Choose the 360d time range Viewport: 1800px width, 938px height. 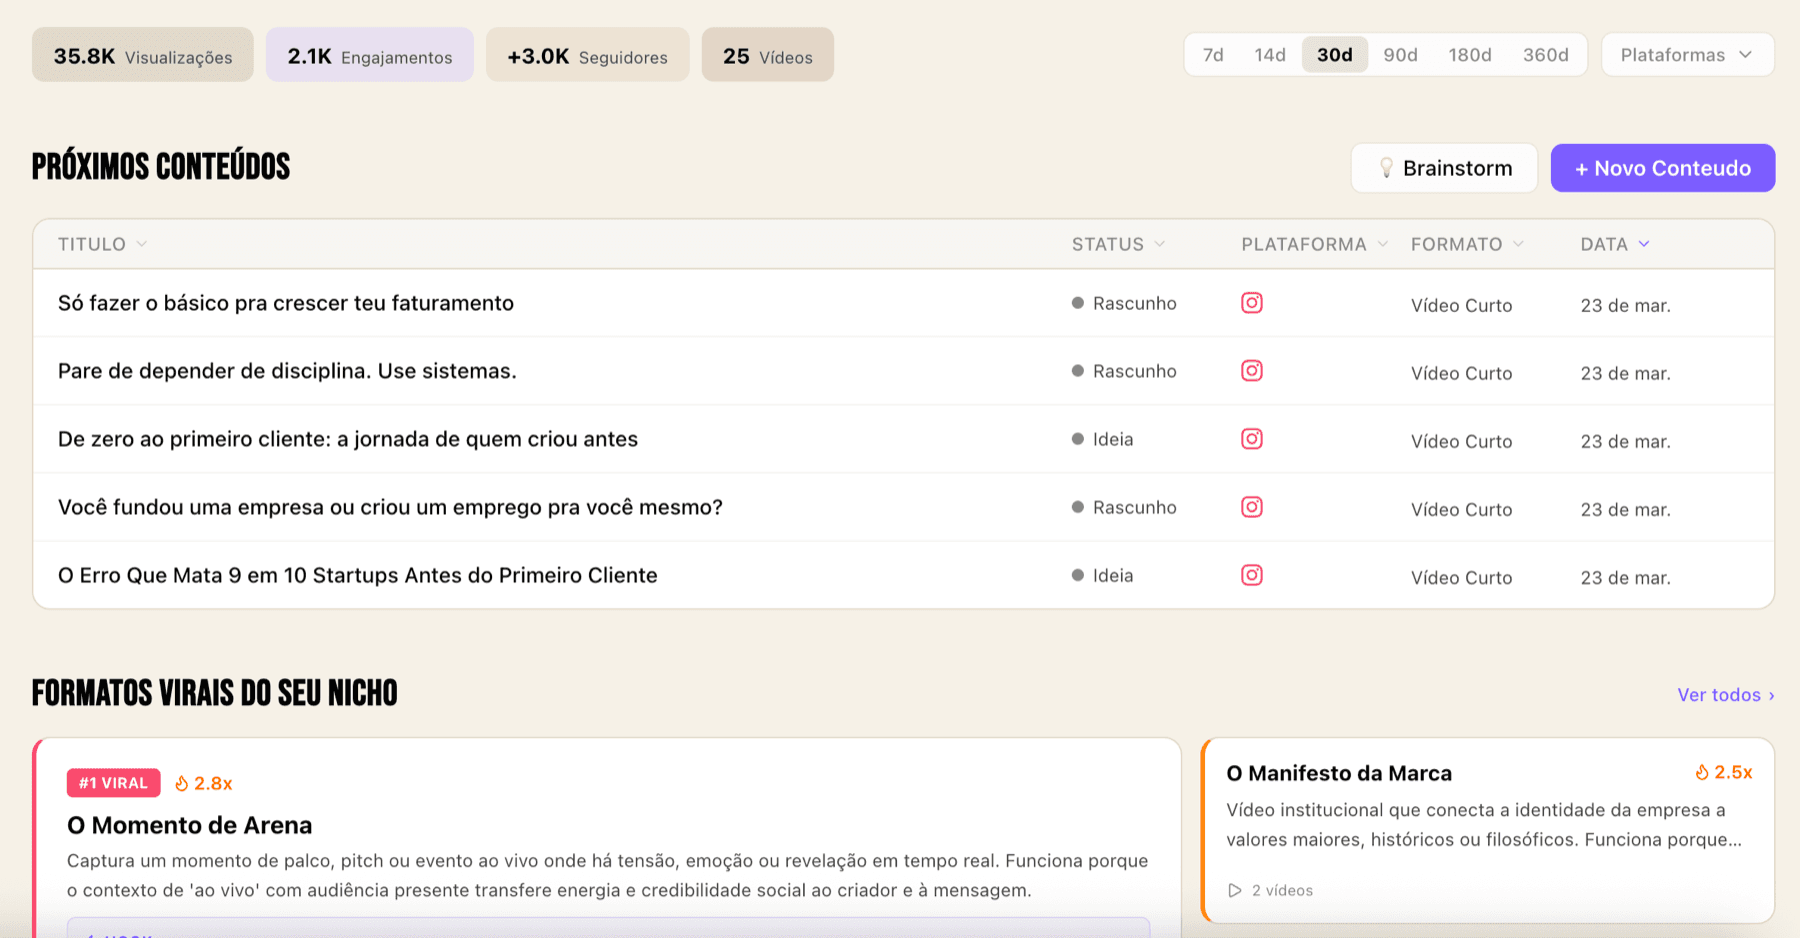pyautogui.click(x=1545, y=55)
